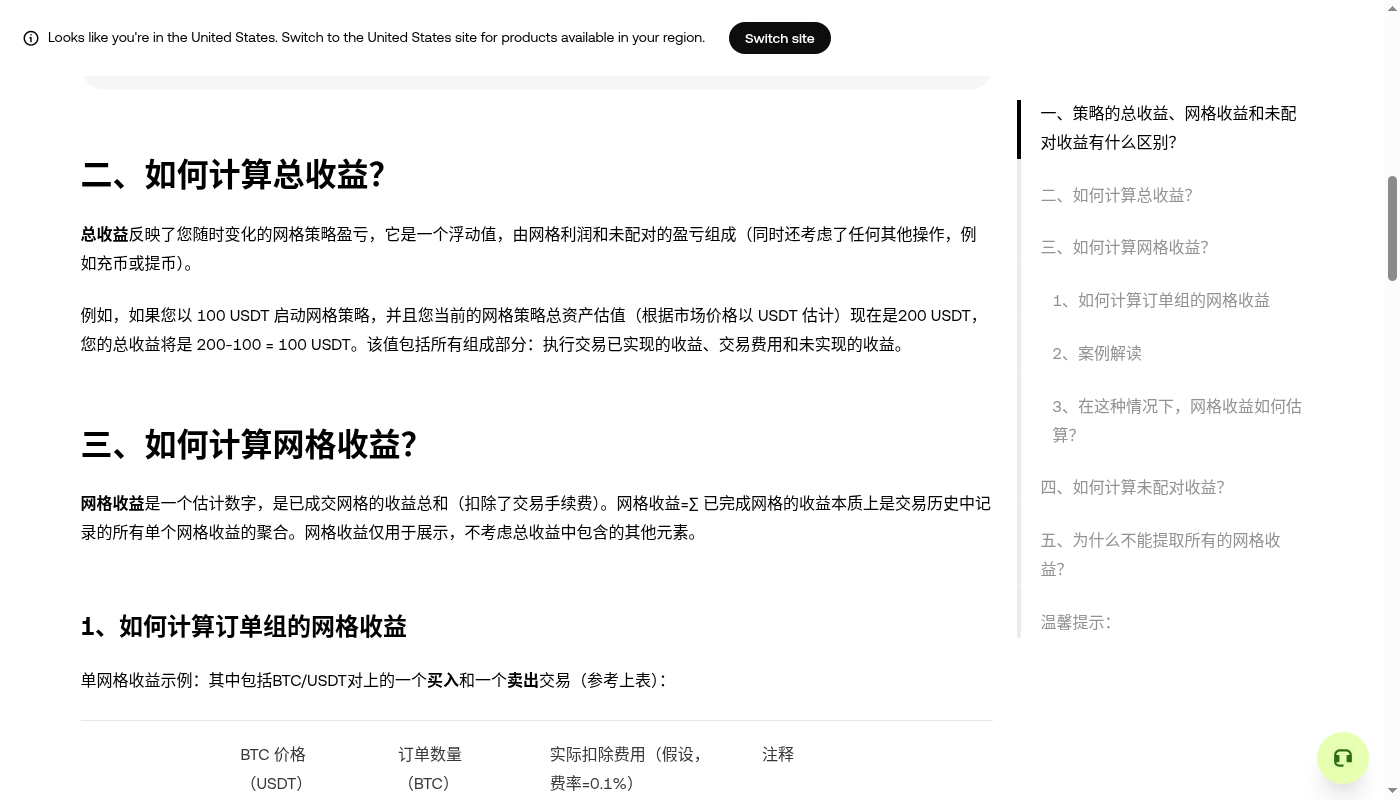Viewport: 1400px width, 800px height.
Task: Click the heading 二、如何计算总收益?
Action: 233,175
